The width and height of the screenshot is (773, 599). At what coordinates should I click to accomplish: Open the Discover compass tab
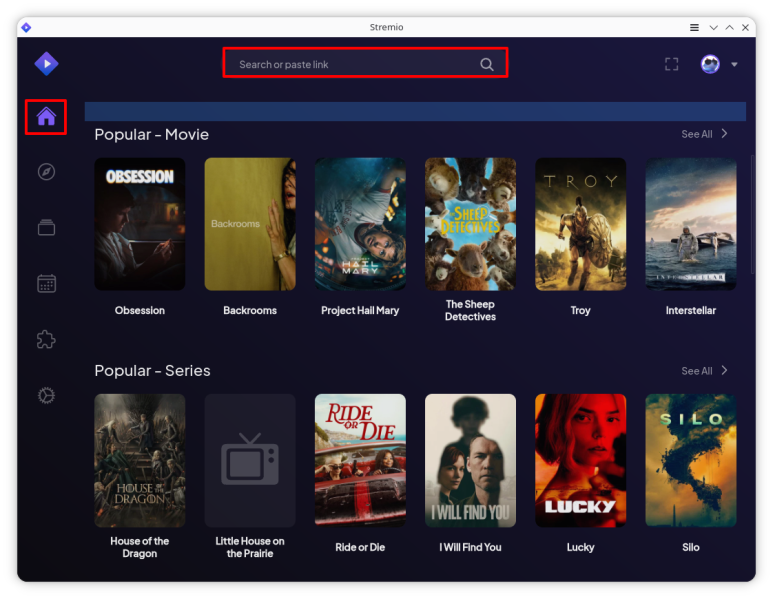click(46, 172)
